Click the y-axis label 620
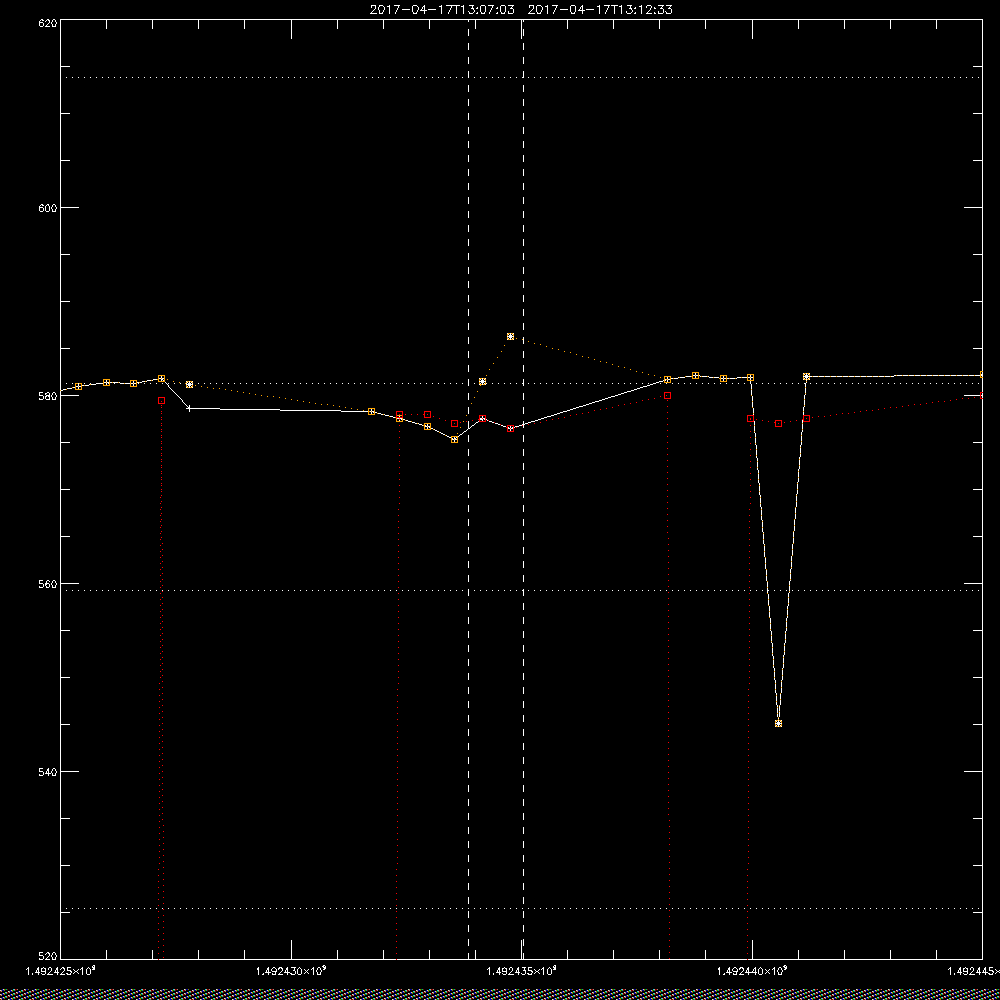Screen dimensions: 1000x1000 tap(49, 22)
